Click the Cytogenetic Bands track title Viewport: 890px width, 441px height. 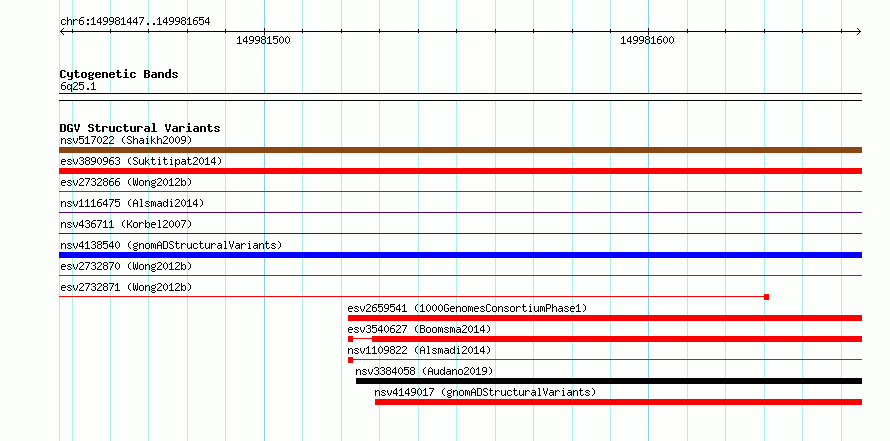point(119,74)
